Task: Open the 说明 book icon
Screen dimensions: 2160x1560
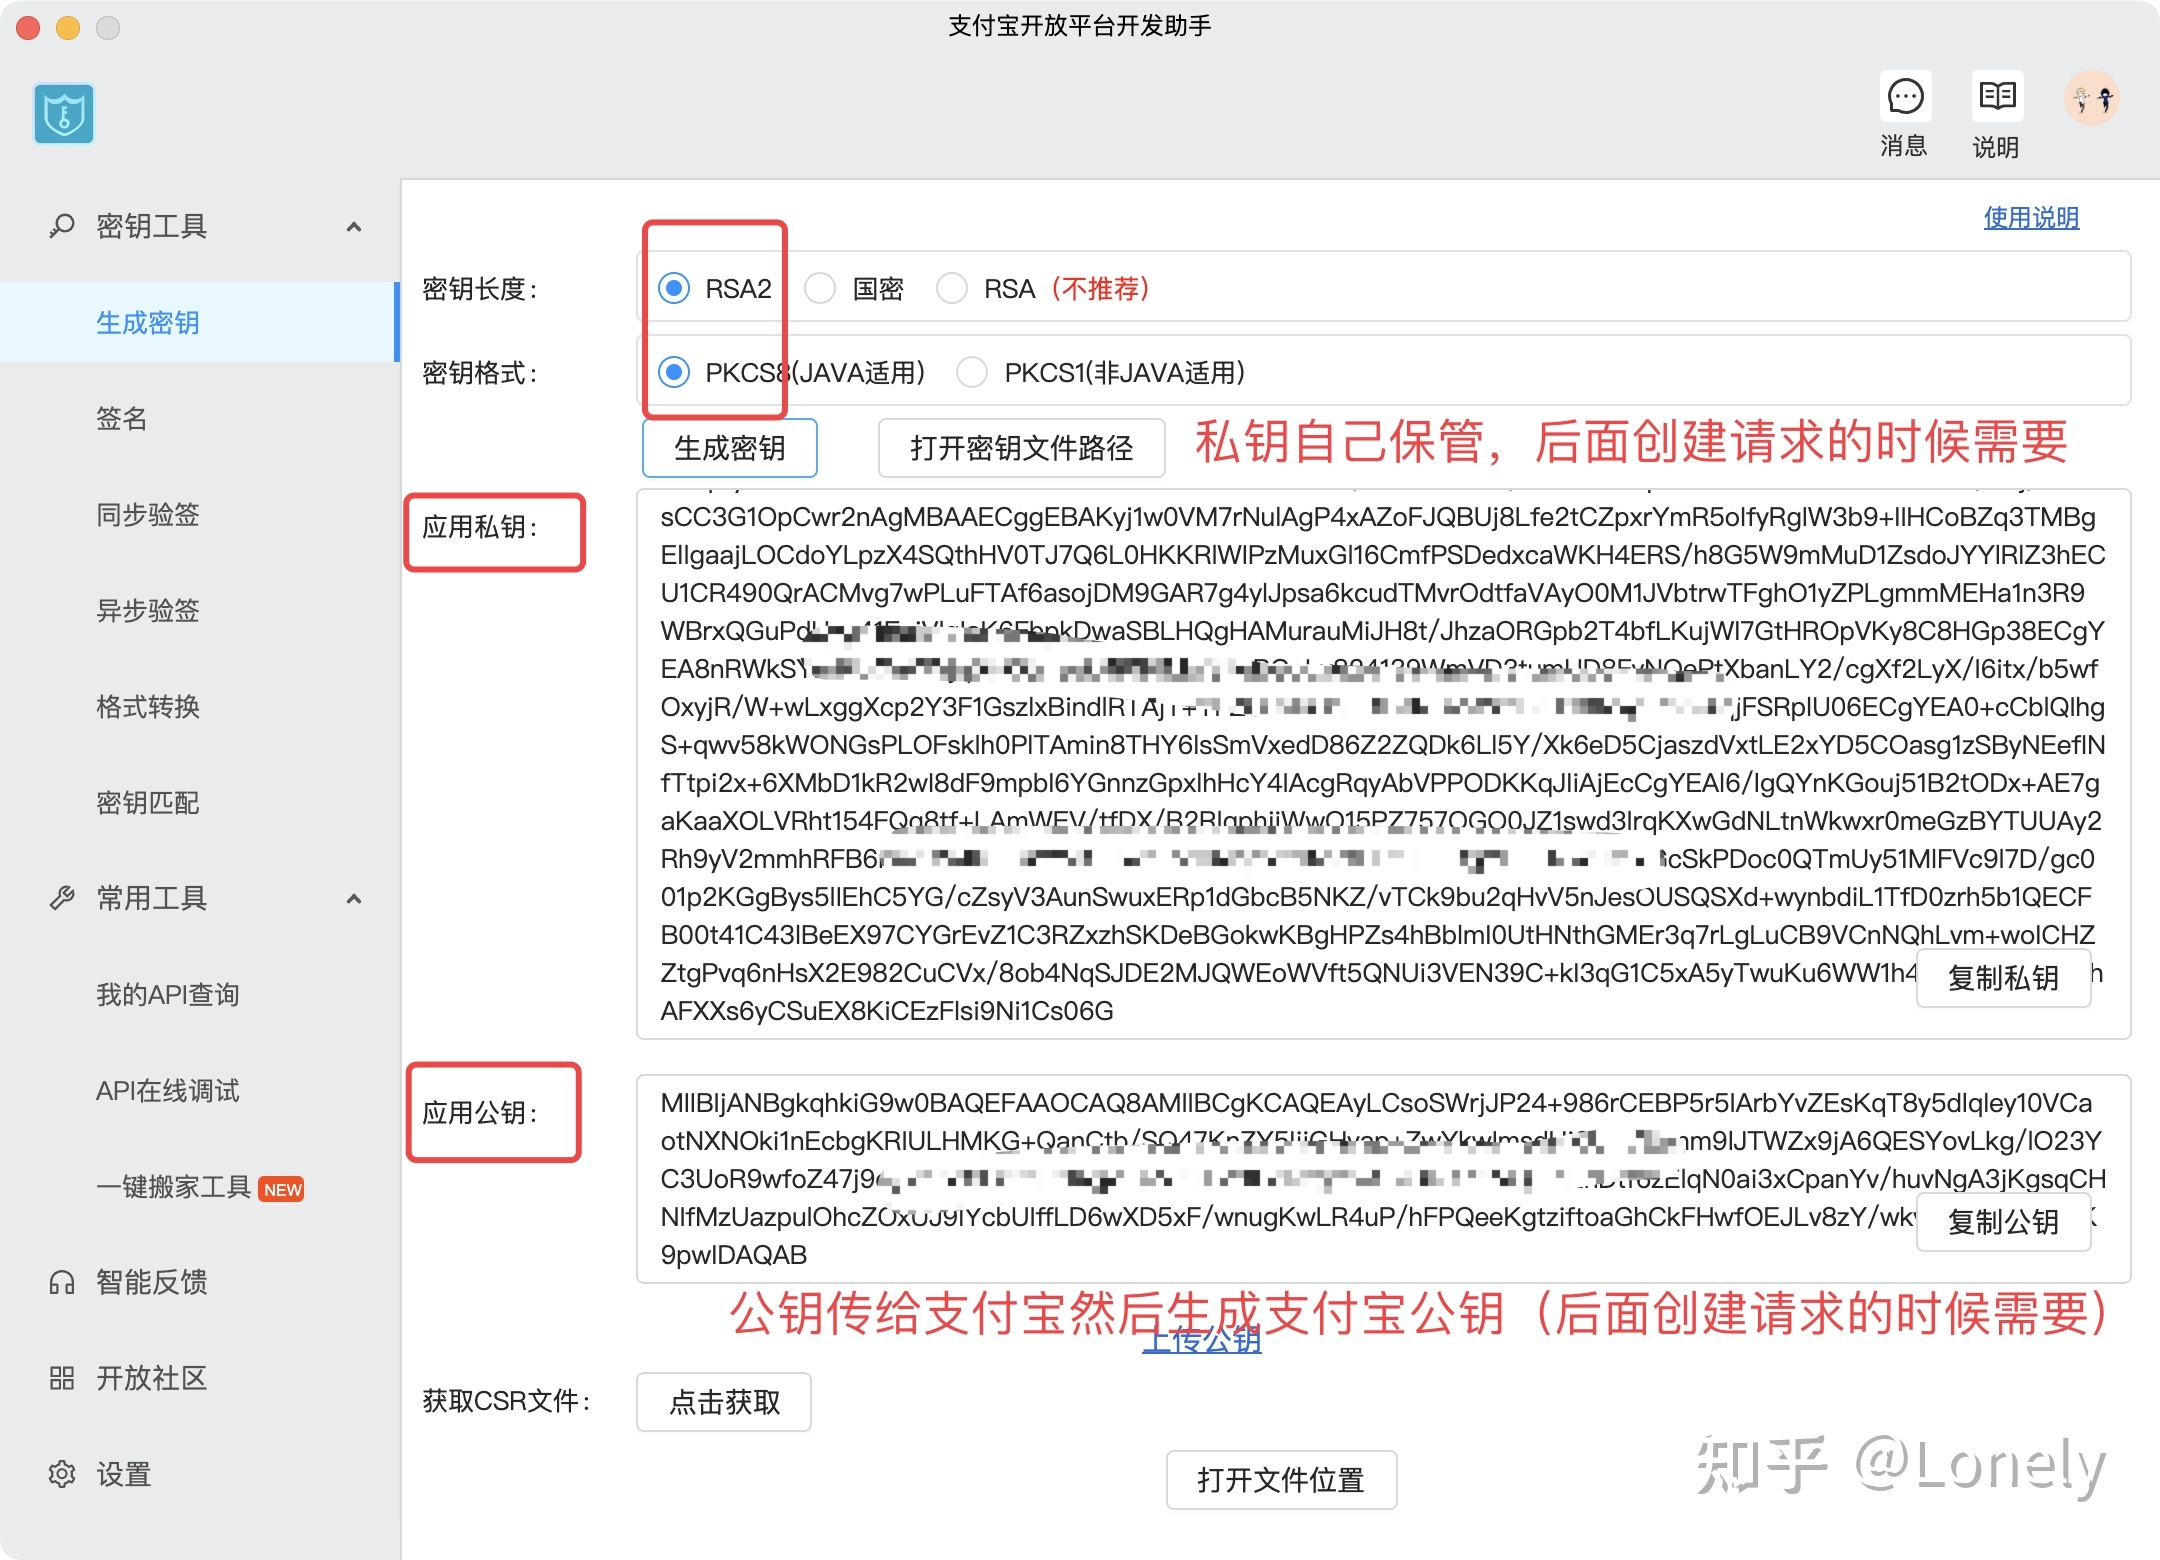Action: pos(1997,97)
